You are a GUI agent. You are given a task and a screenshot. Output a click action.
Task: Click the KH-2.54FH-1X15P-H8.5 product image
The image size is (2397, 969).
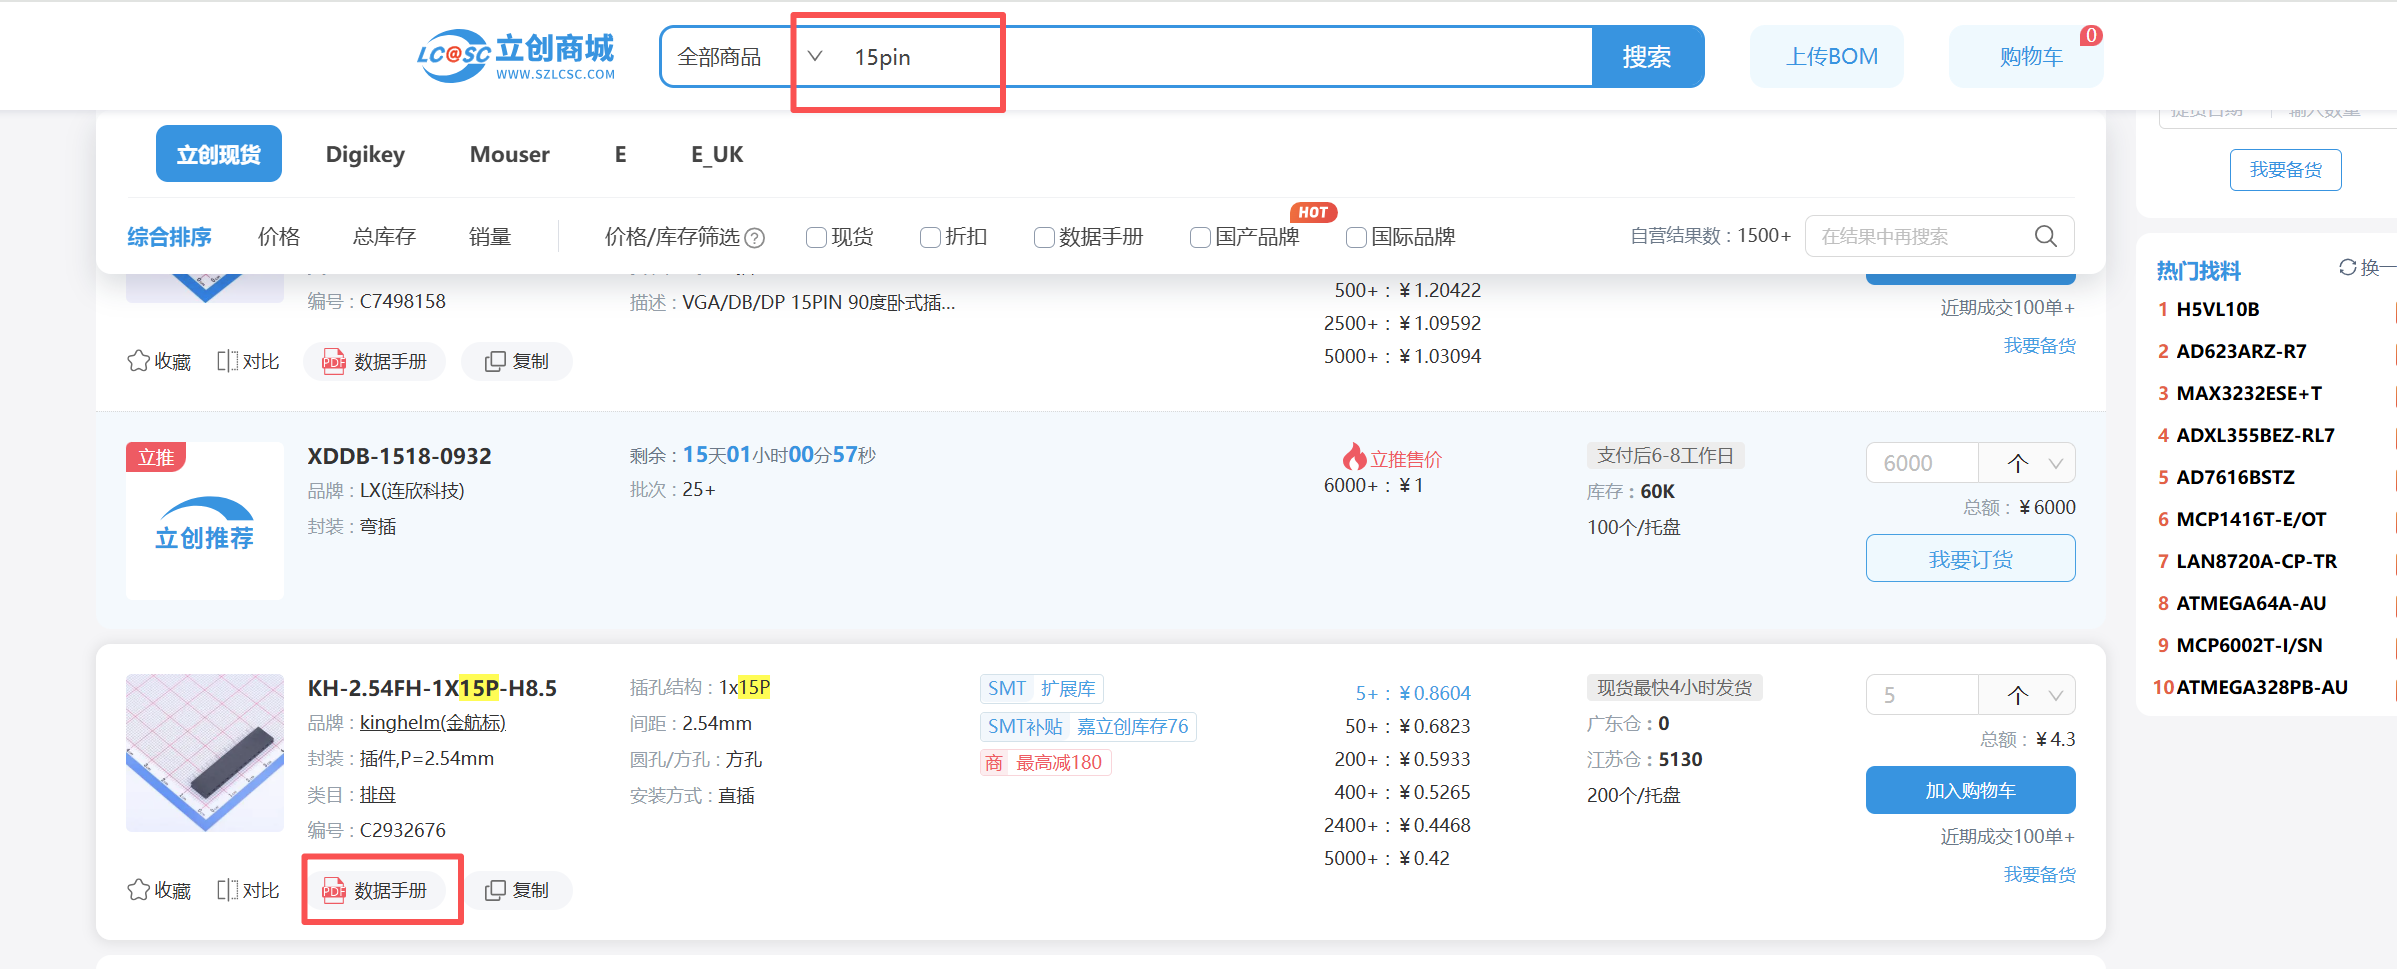coord(205,753)
